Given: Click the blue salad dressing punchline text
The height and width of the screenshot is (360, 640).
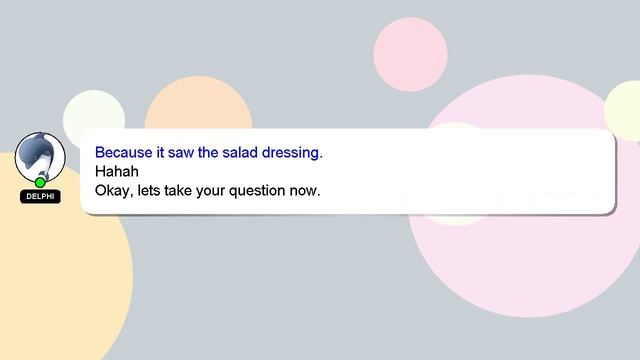Looking at the screenshot, I should coord(209,153).
